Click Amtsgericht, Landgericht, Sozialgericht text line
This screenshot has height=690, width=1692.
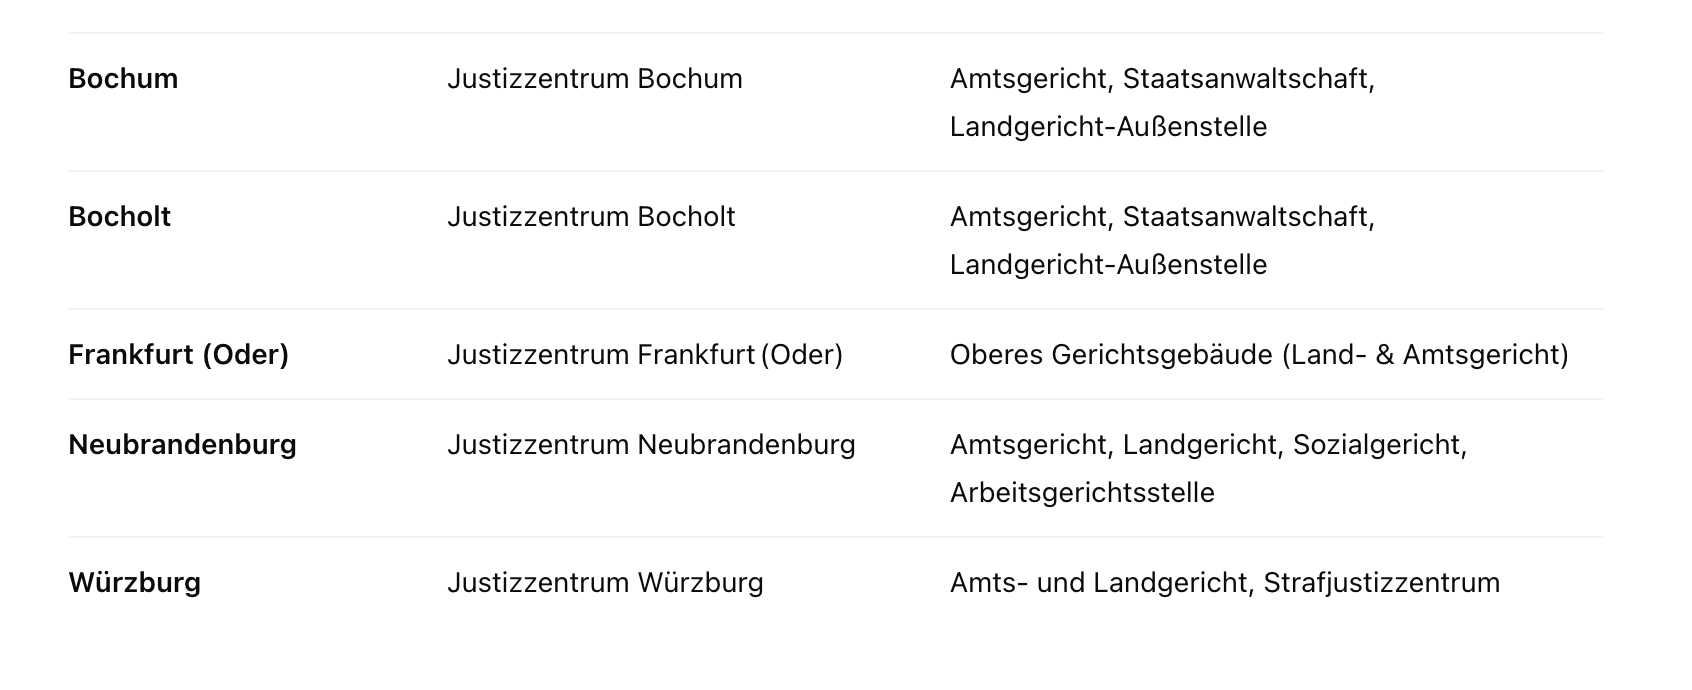click(1208, 445)
